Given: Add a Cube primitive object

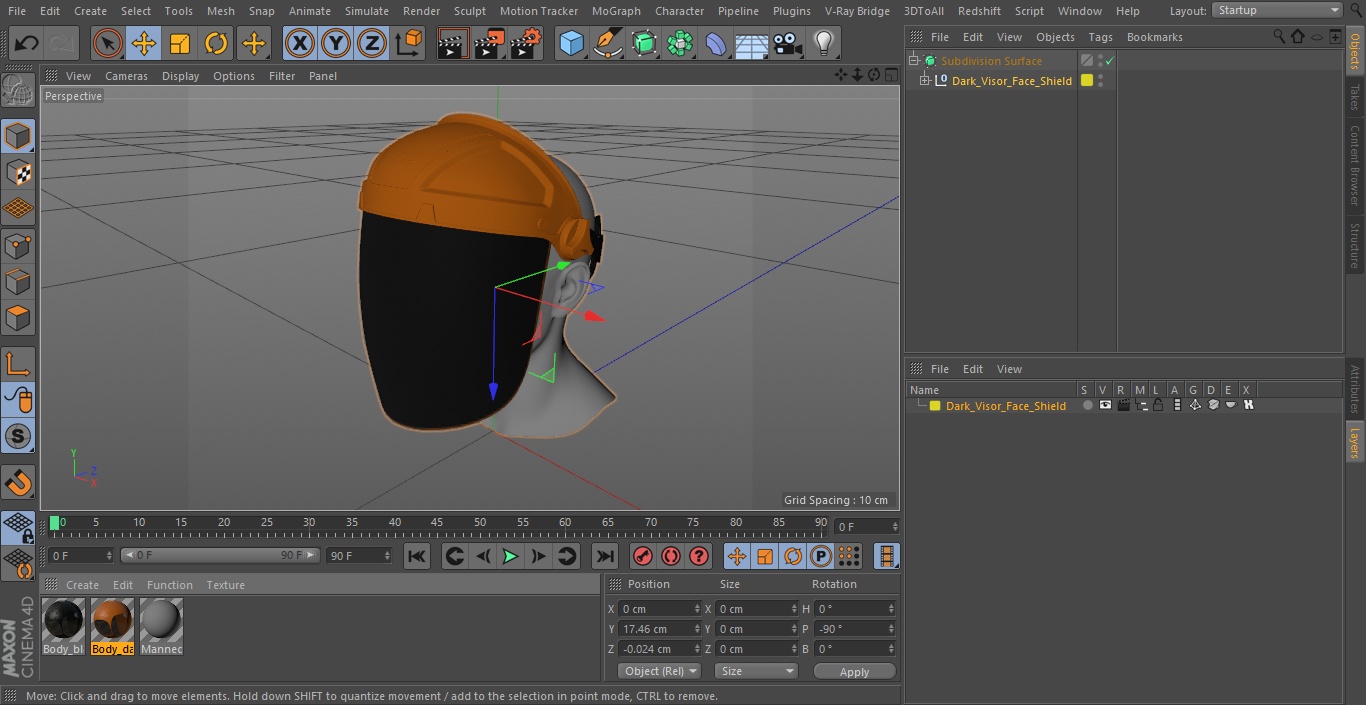Looking at the screenshot, I should coord(571,43).
